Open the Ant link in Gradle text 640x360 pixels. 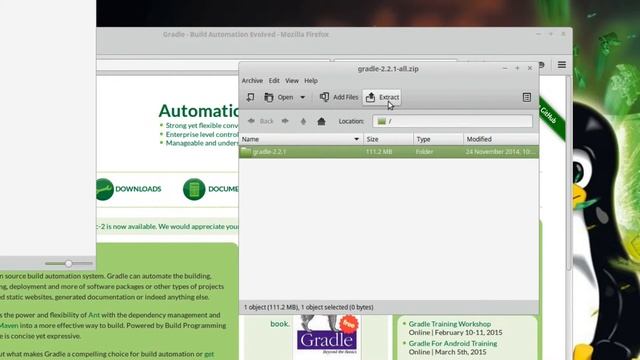[94, 315]
